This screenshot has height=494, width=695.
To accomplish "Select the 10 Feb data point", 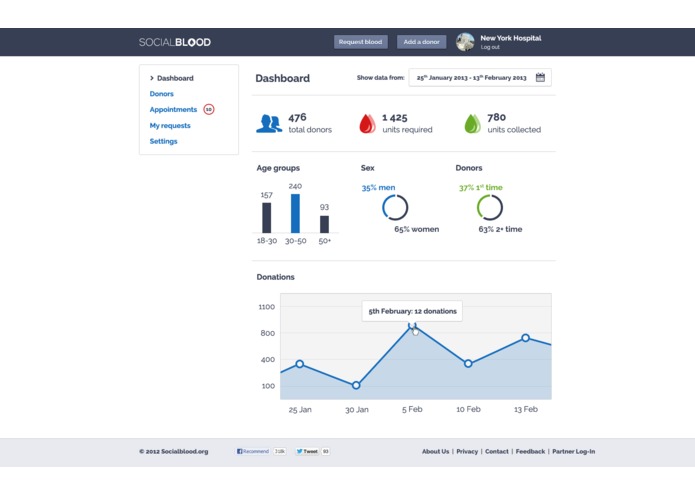I will click(468, 363).
